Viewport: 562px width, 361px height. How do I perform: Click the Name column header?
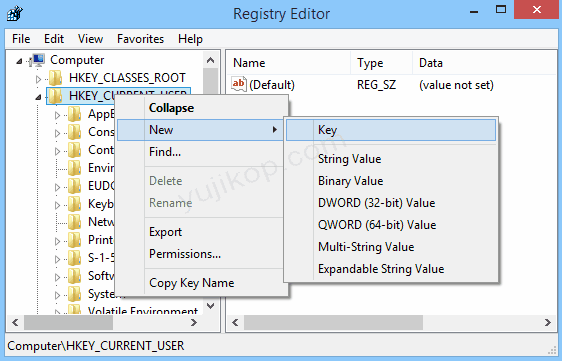pyautogui.click(x=289, y=63)
